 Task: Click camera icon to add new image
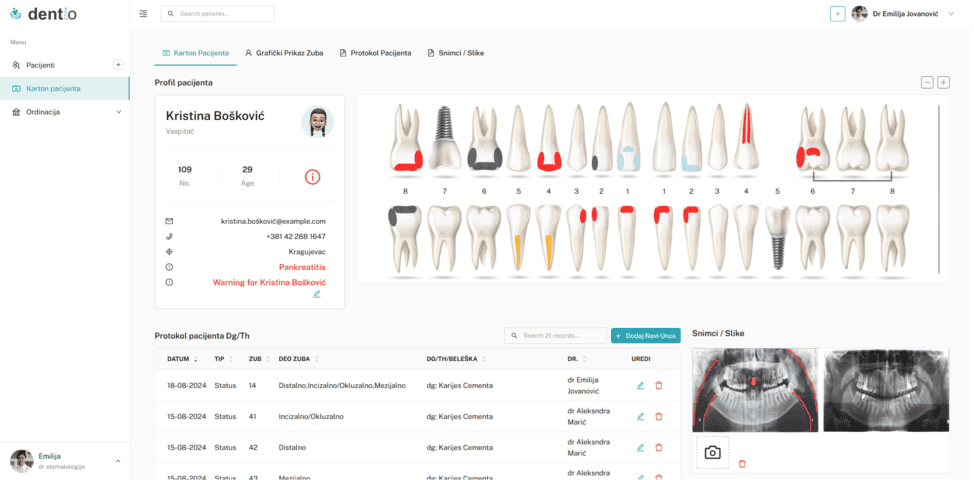point(712,453)
